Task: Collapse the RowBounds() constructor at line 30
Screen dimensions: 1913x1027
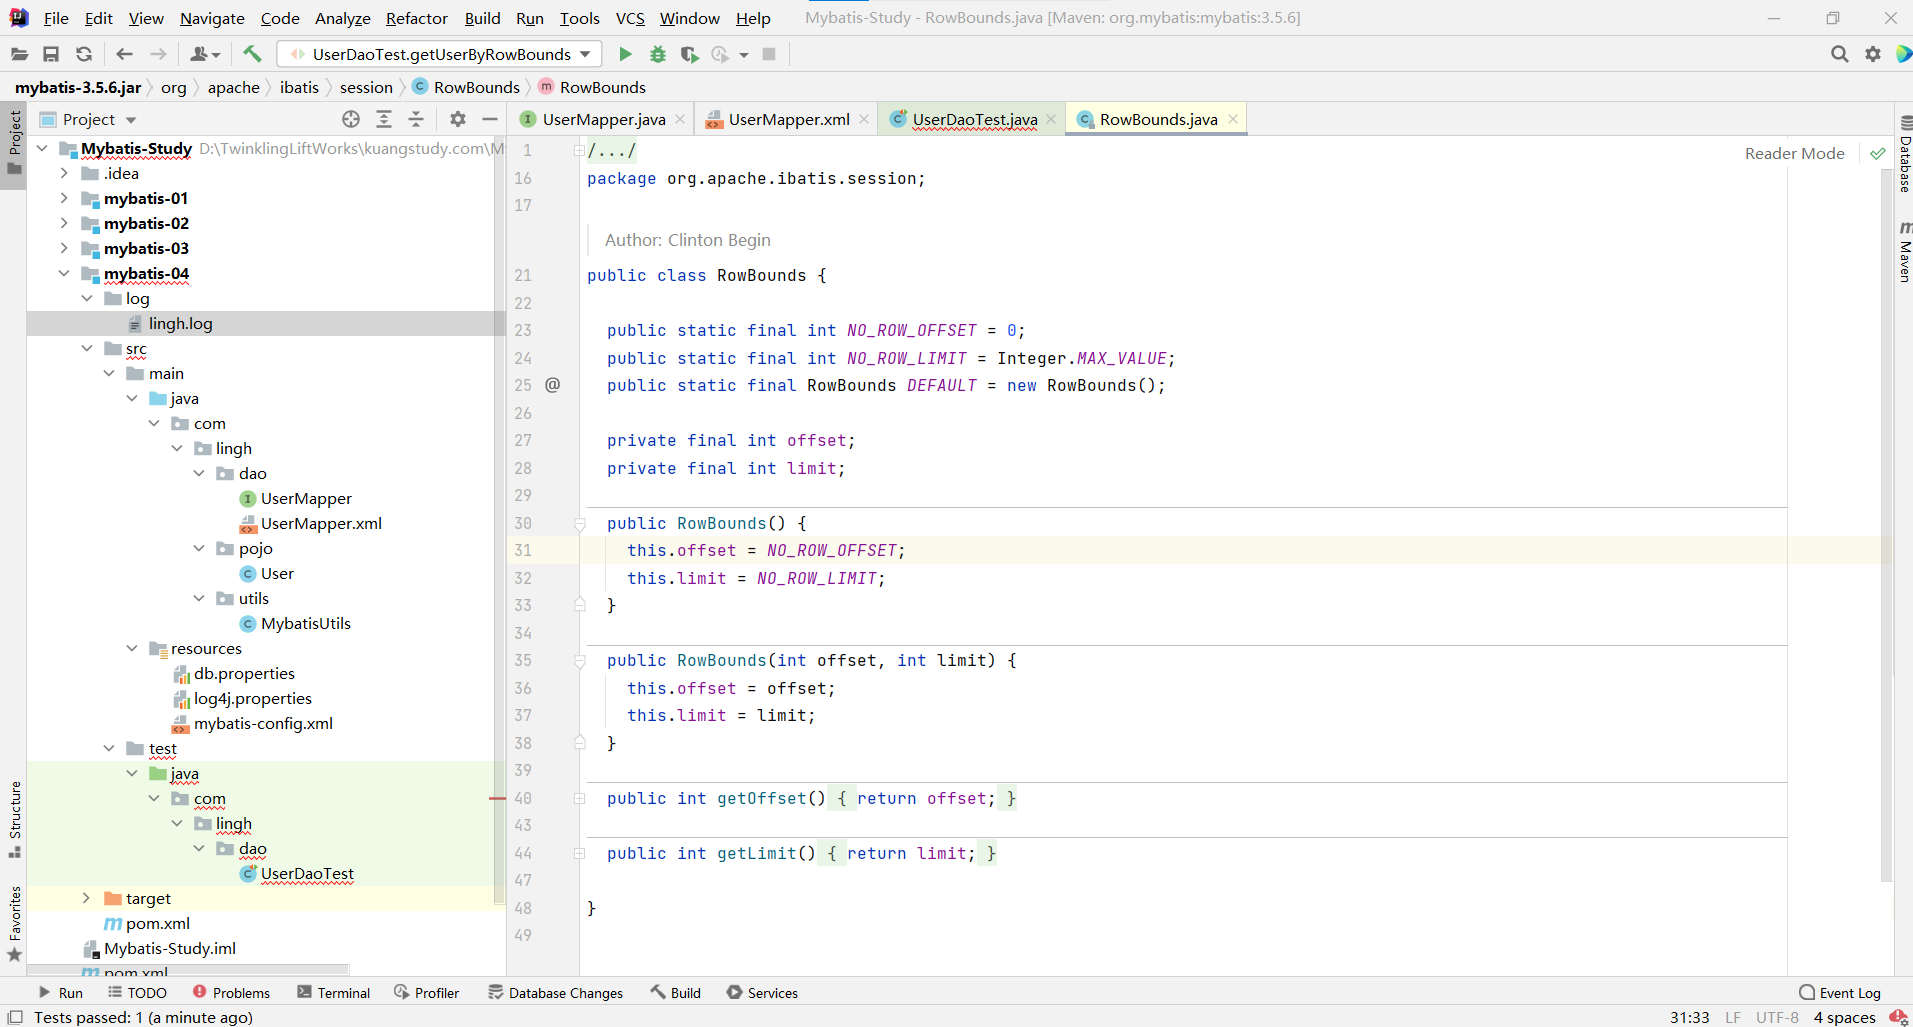Action: [579, 523]
